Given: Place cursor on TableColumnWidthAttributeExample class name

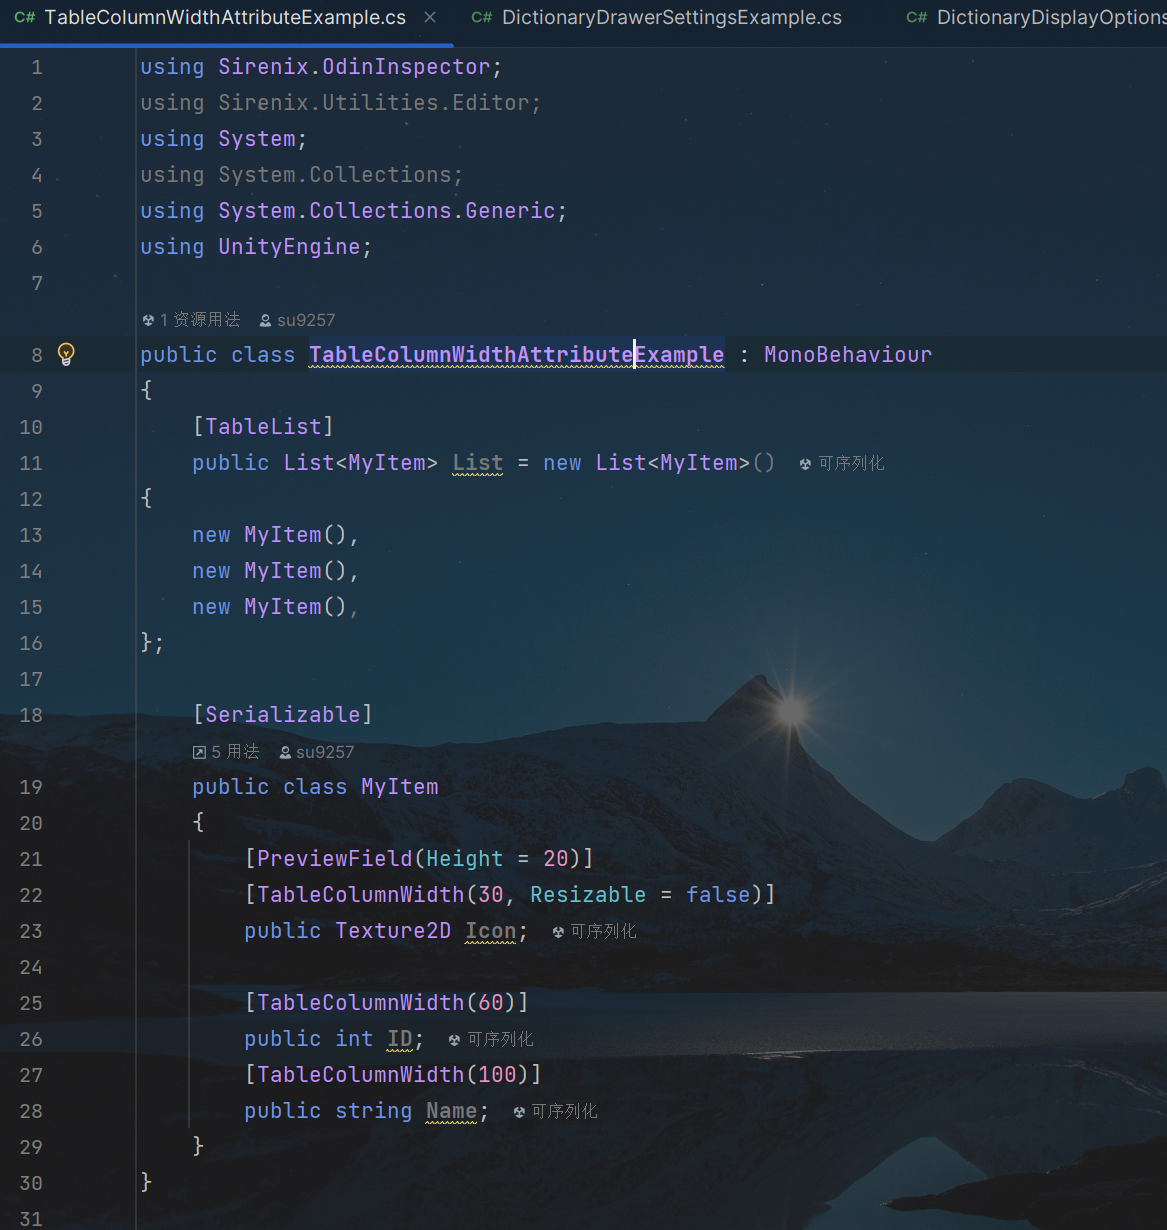Looking at the screenshot, I should coord(517,355).
